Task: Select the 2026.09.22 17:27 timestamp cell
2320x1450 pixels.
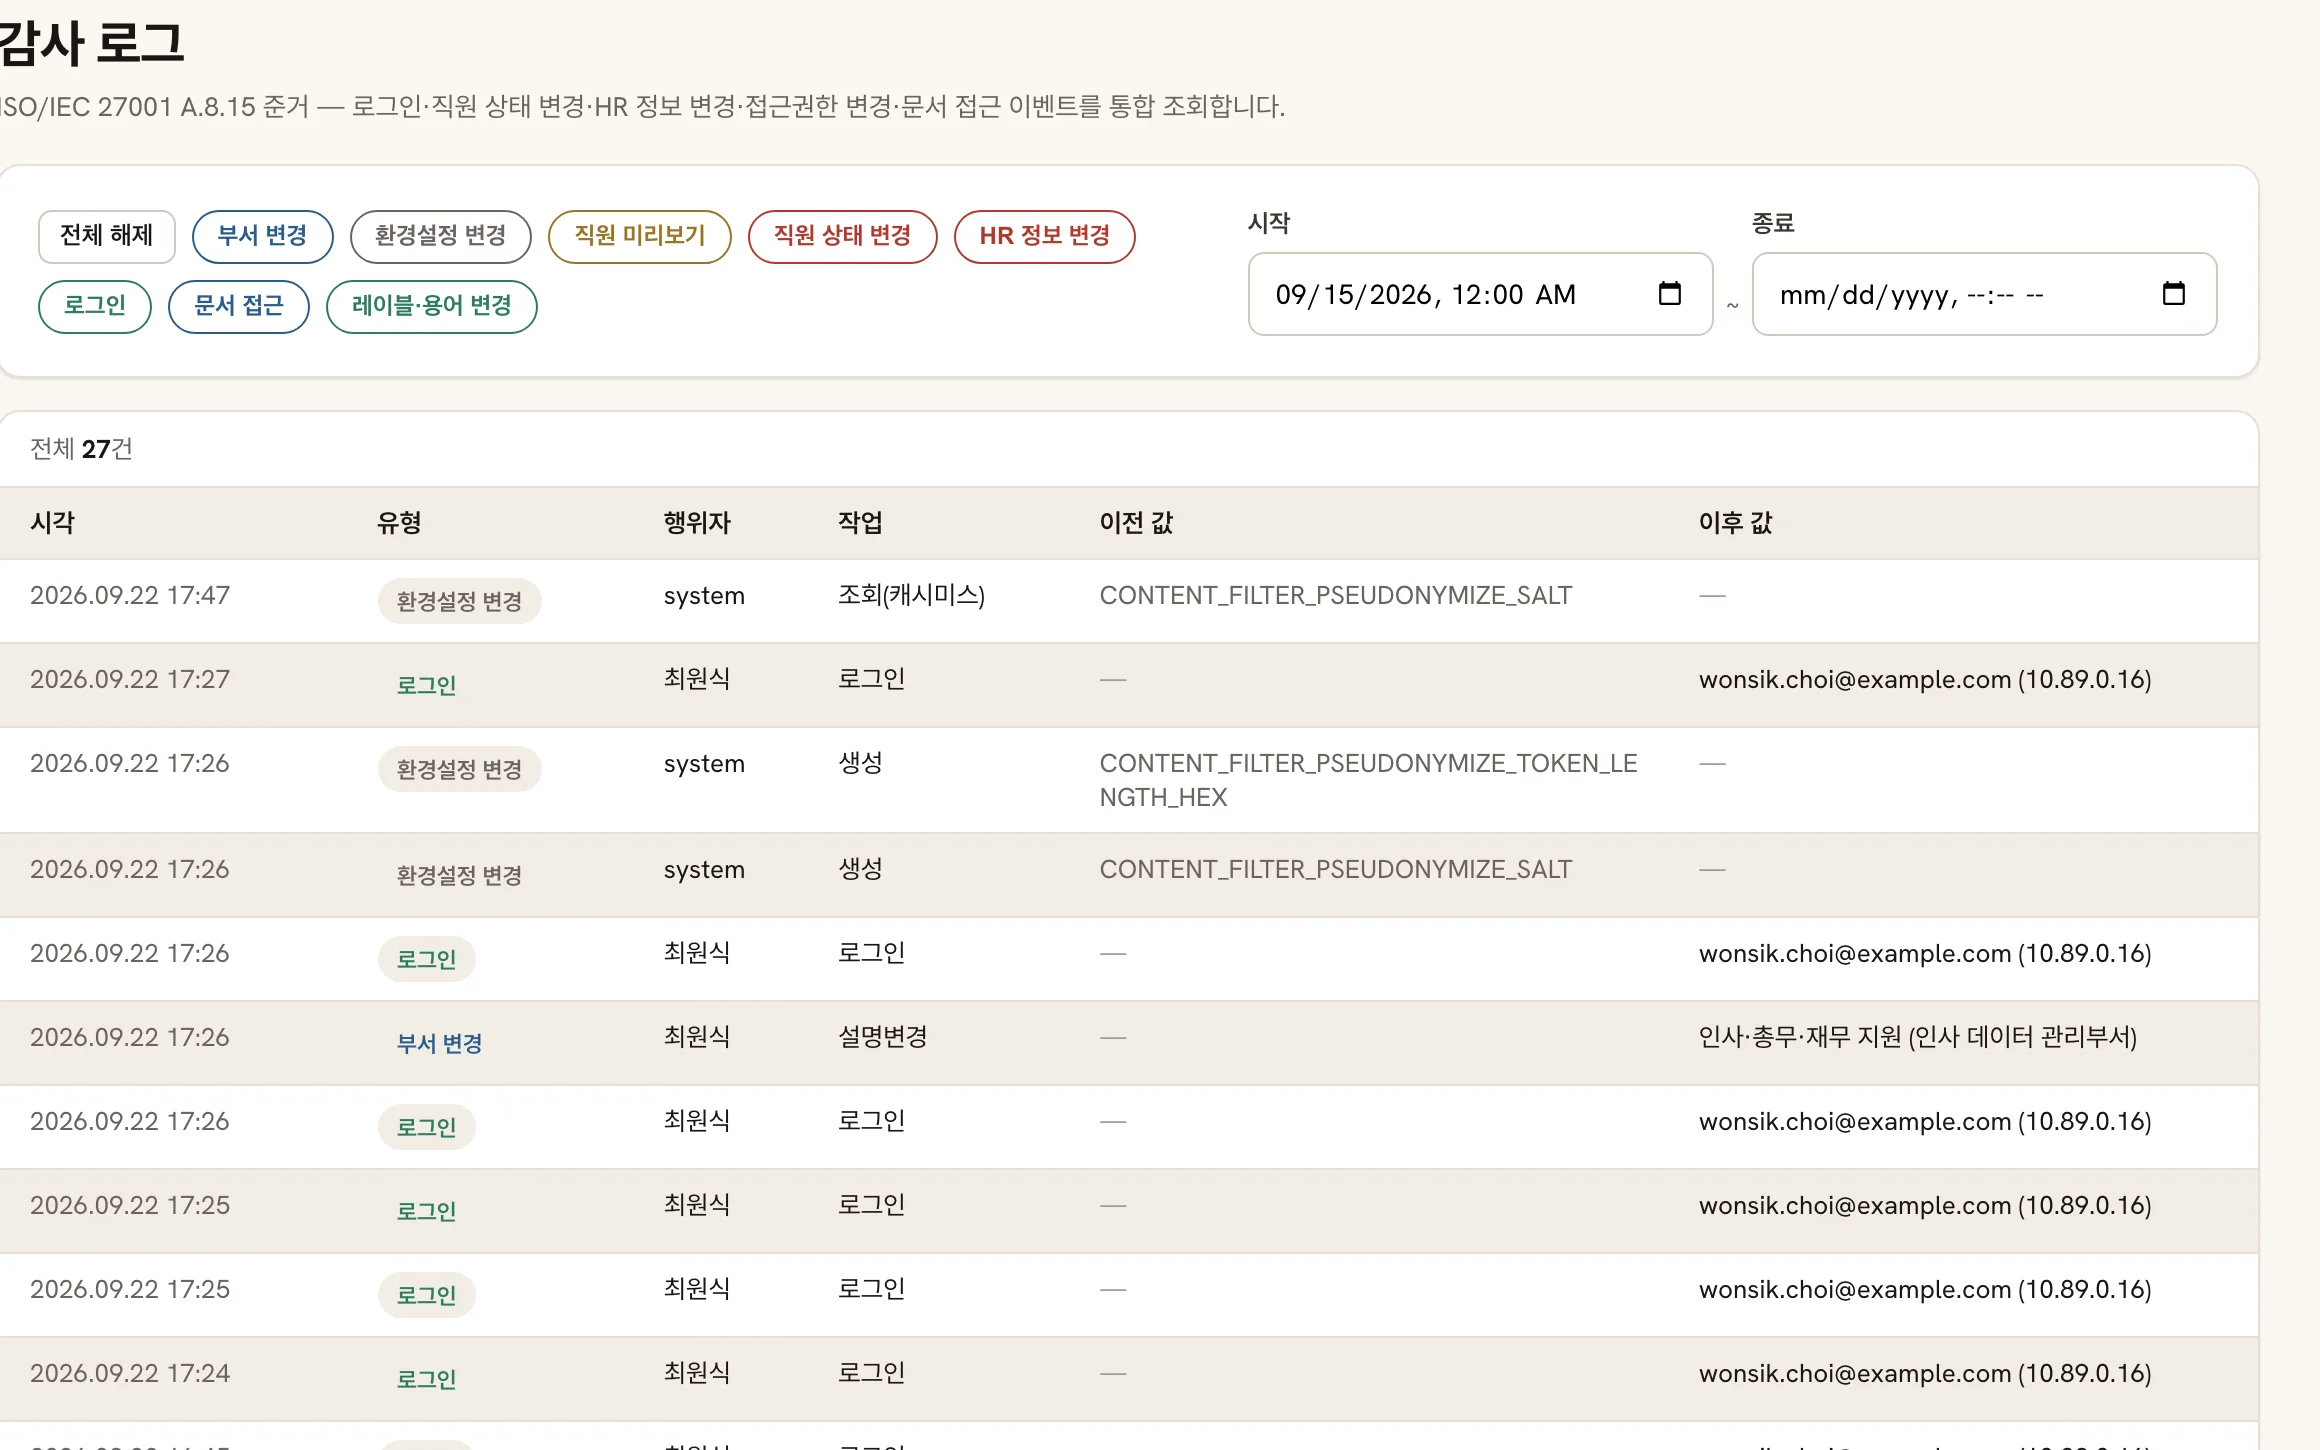Action: point(130,679)
